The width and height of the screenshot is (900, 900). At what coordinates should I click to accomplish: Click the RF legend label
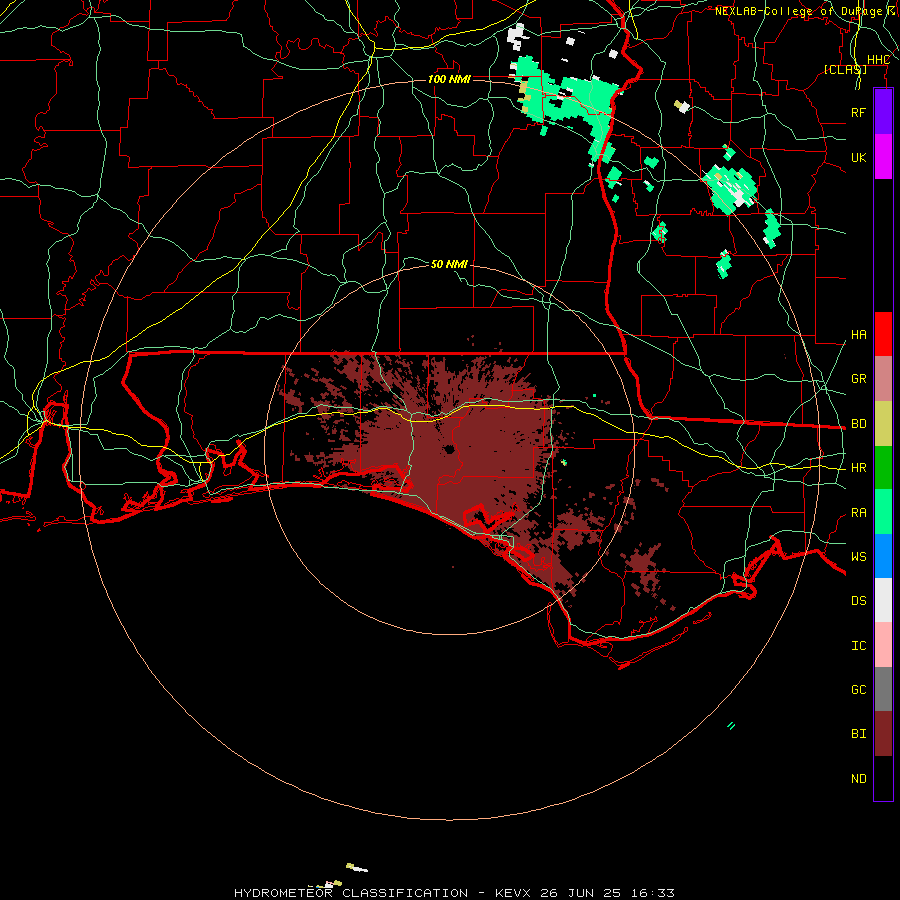click(859, 112)
